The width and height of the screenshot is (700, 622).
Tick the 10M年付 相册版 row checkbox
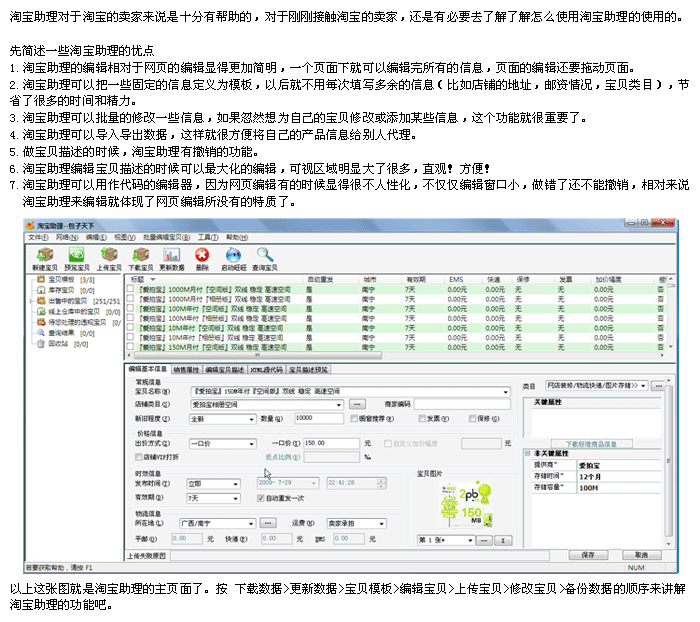(130, 337)
